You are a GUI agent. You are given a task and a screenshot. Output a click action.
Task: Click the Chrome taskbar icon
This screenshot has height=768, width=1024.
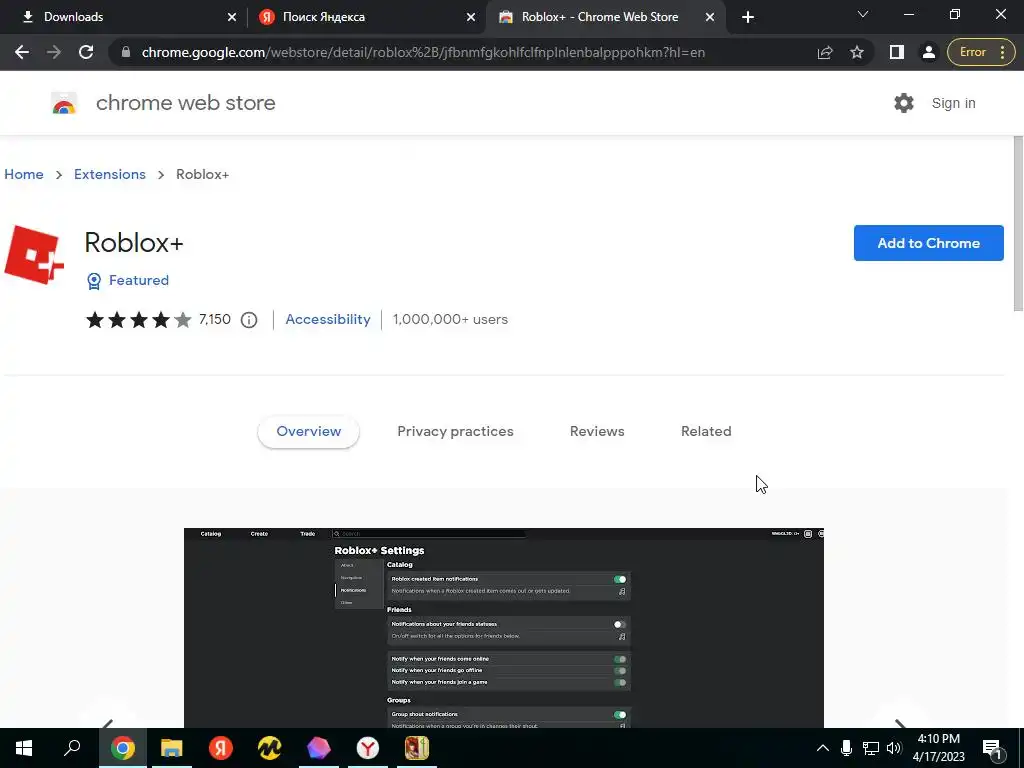coord(123,748)
